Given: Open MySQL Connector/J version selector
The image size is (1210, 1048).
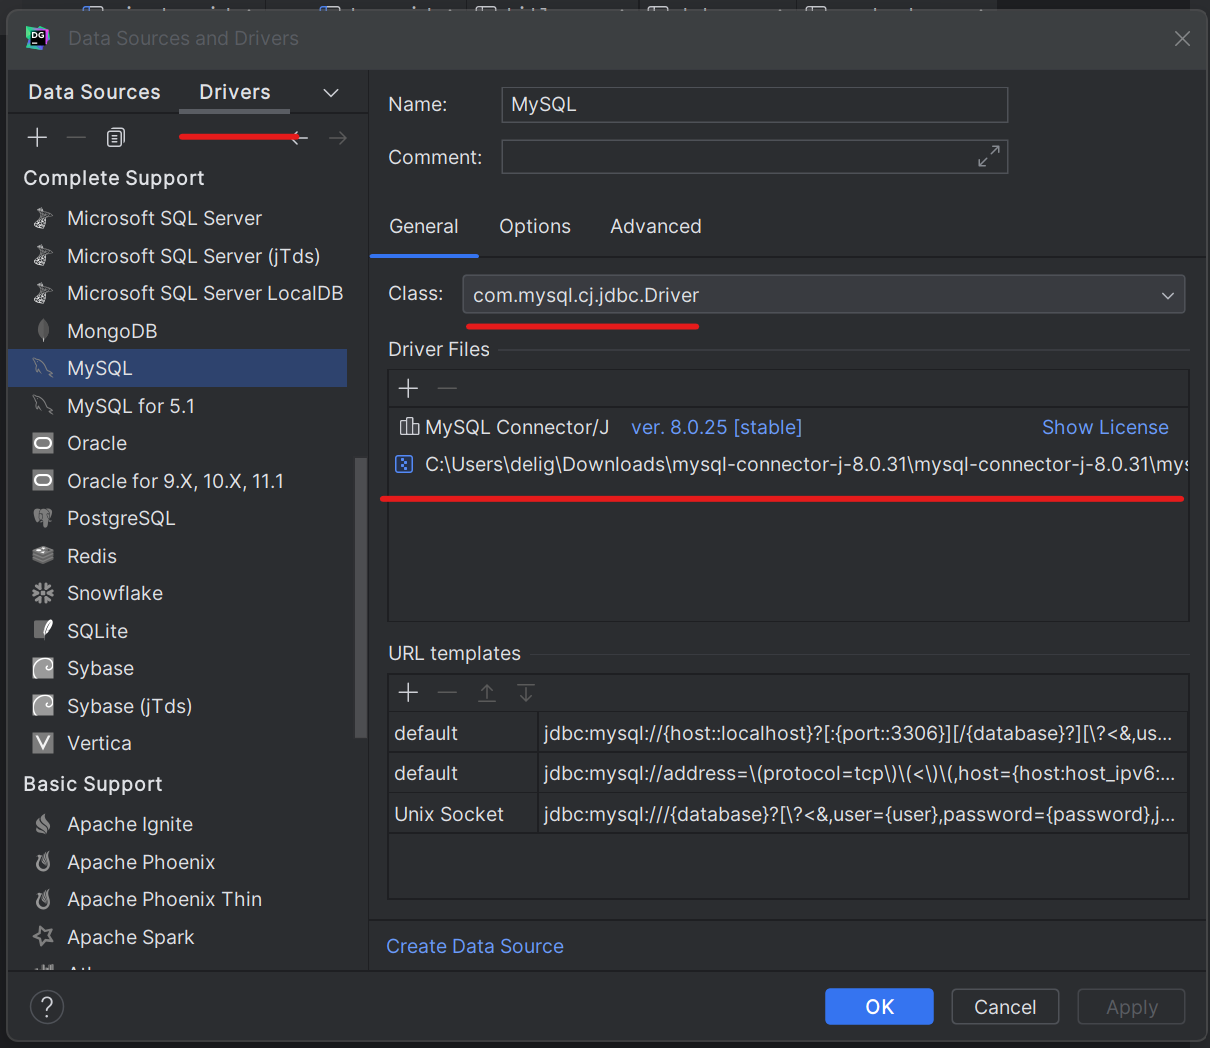Looking at the screenshot, I should 716,427.
